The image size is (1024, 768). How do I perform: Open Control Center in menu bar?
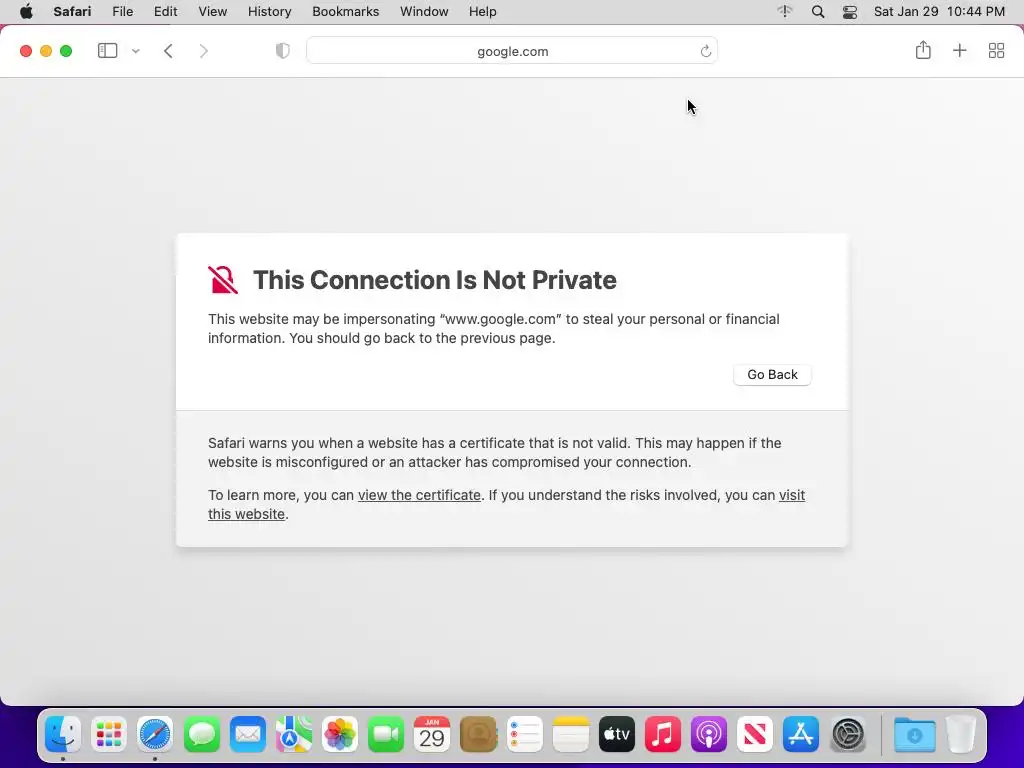(850, 12)
